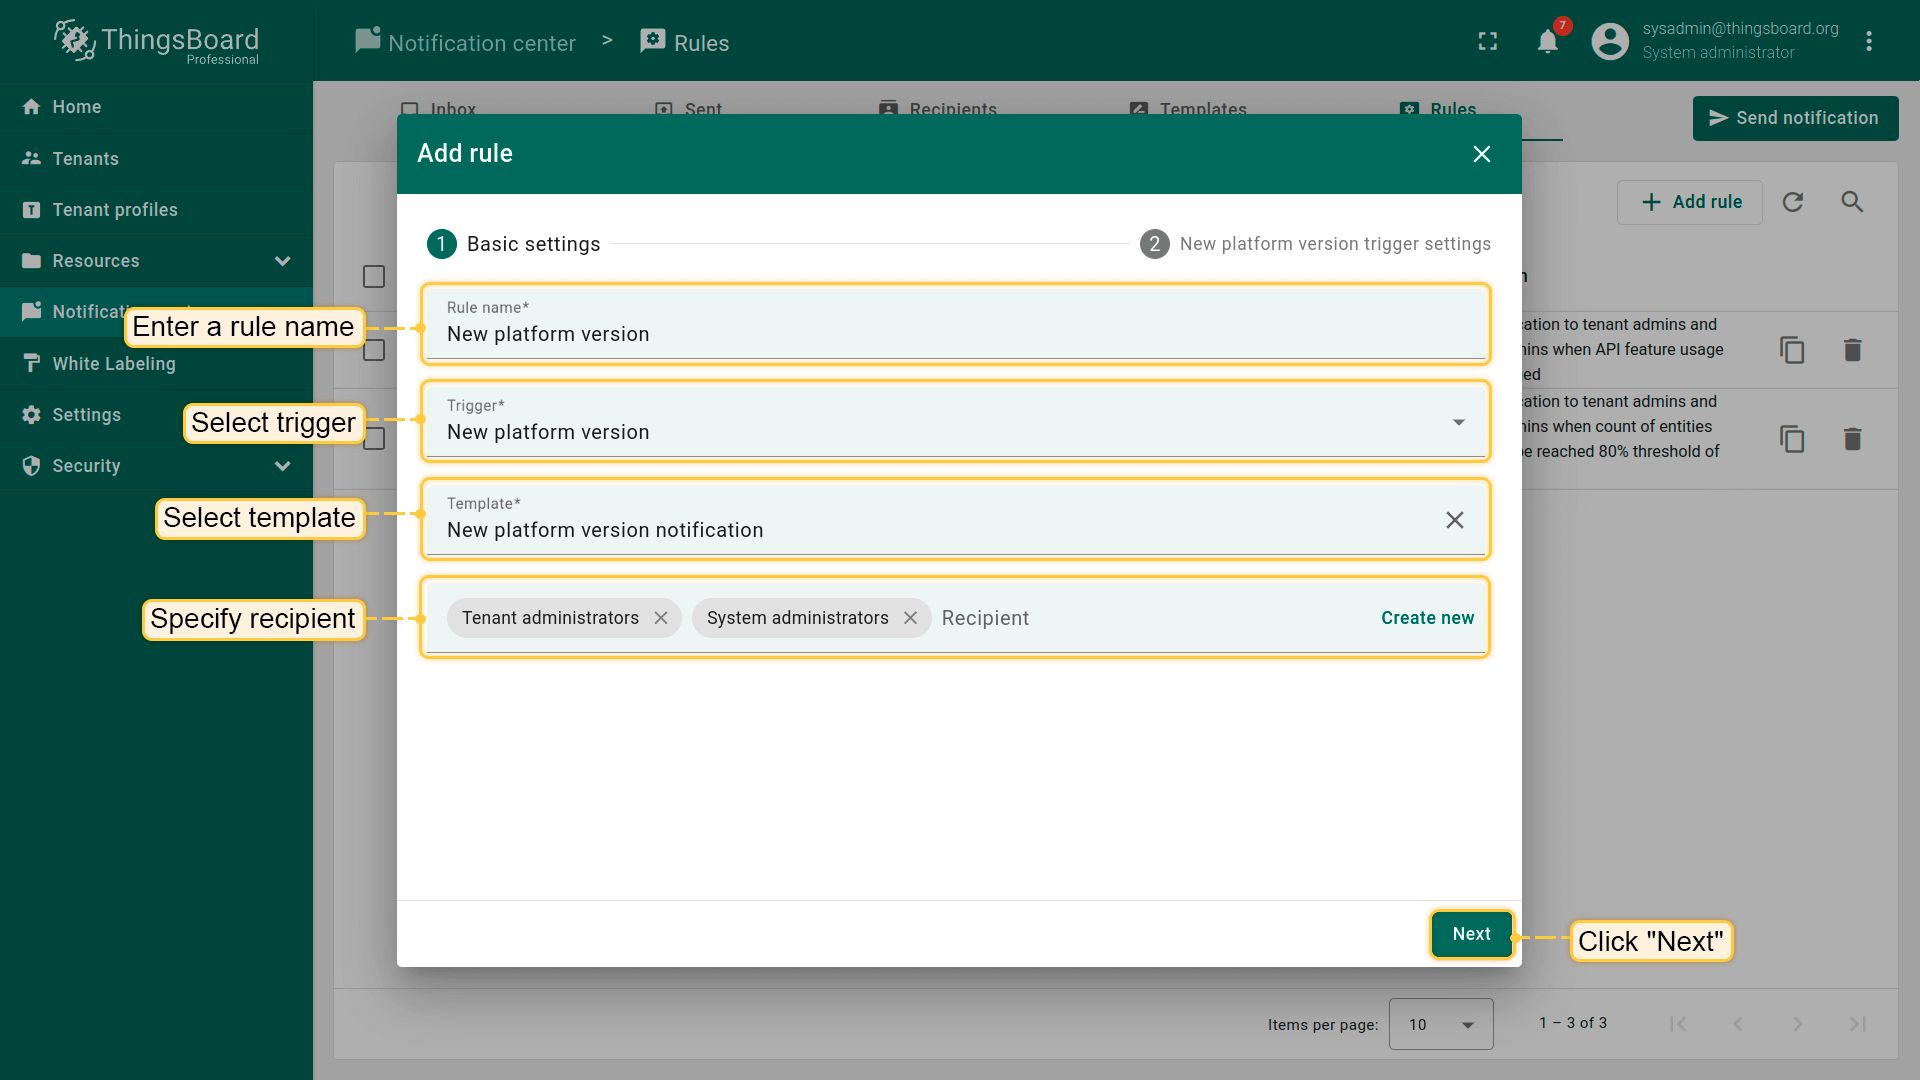The height and width of the screenshot is (1080, 1920).
Task: Check the first rule row checkbox
Action: 374,350
